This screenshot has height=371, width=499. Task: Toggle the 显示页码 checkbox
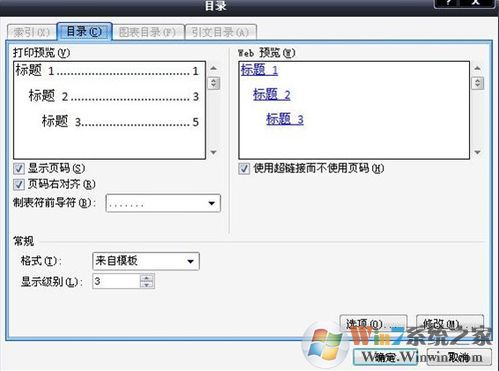(19, 168)
